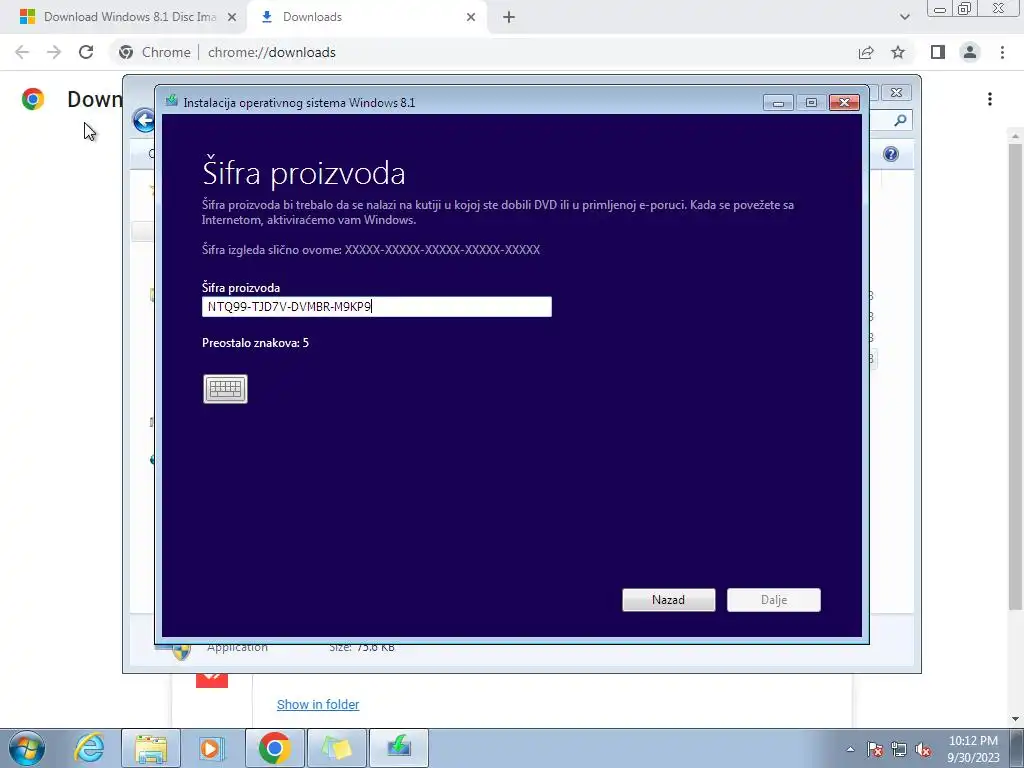Bookmark this page with star icon
Image resolution: width=1024 pixels, height=768 pixels.
coord(898,52)
